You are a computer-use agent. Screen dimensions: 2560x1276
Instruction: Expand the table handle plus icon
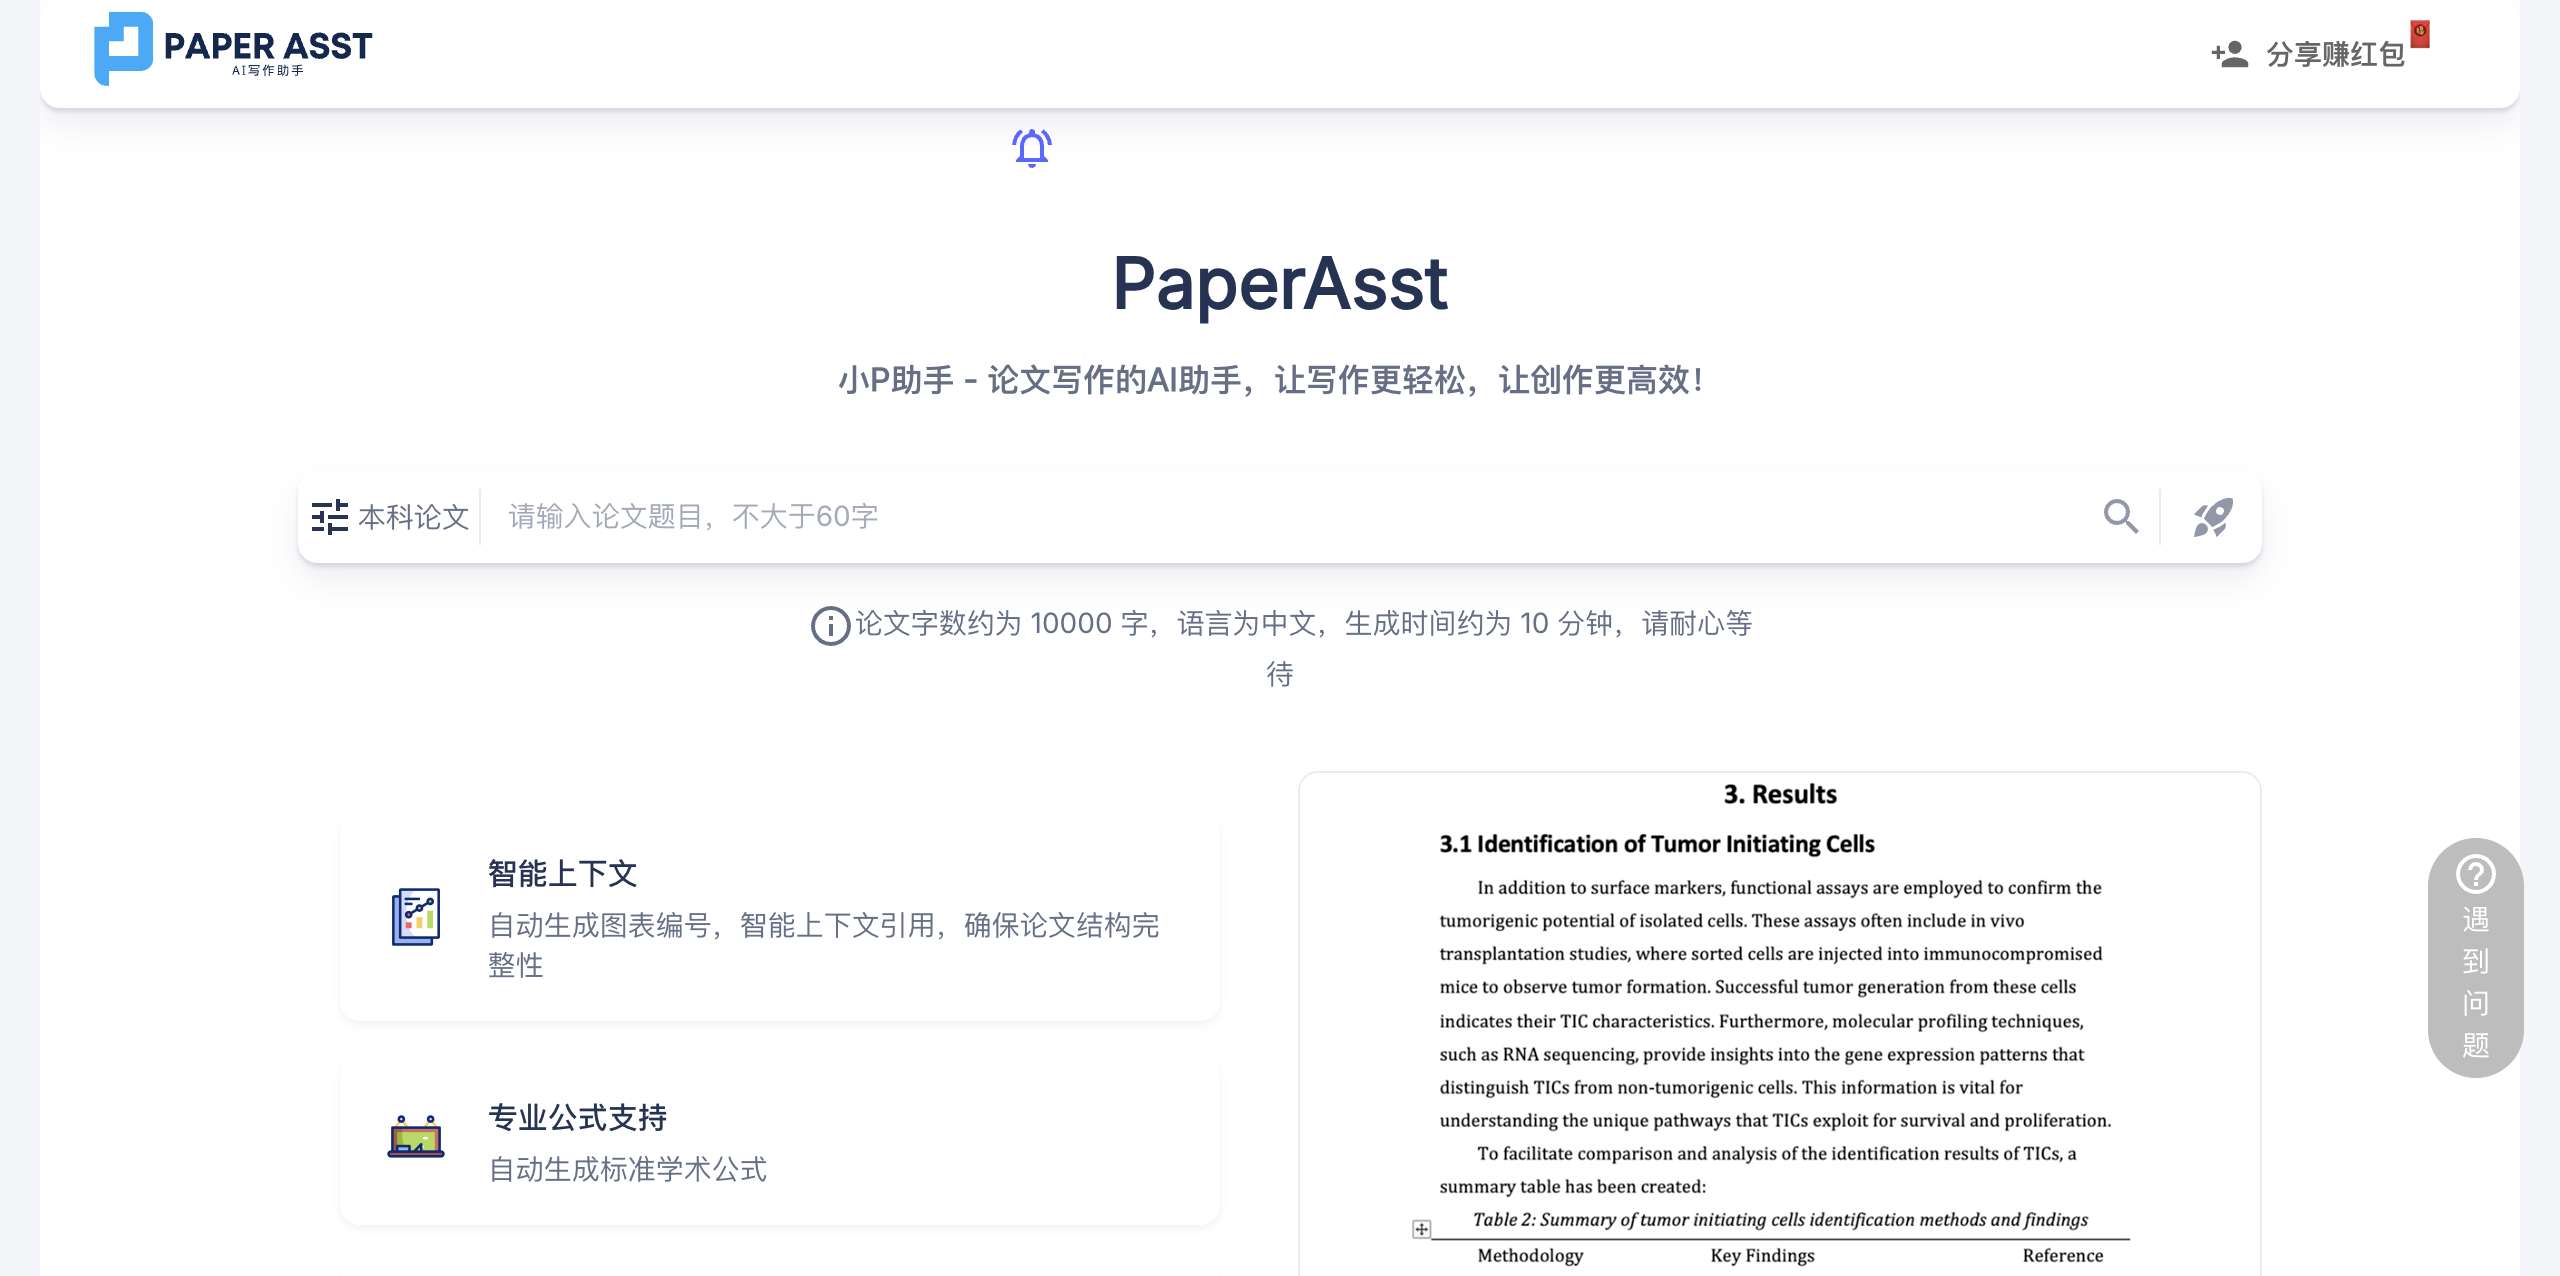click(1421, 1229)
